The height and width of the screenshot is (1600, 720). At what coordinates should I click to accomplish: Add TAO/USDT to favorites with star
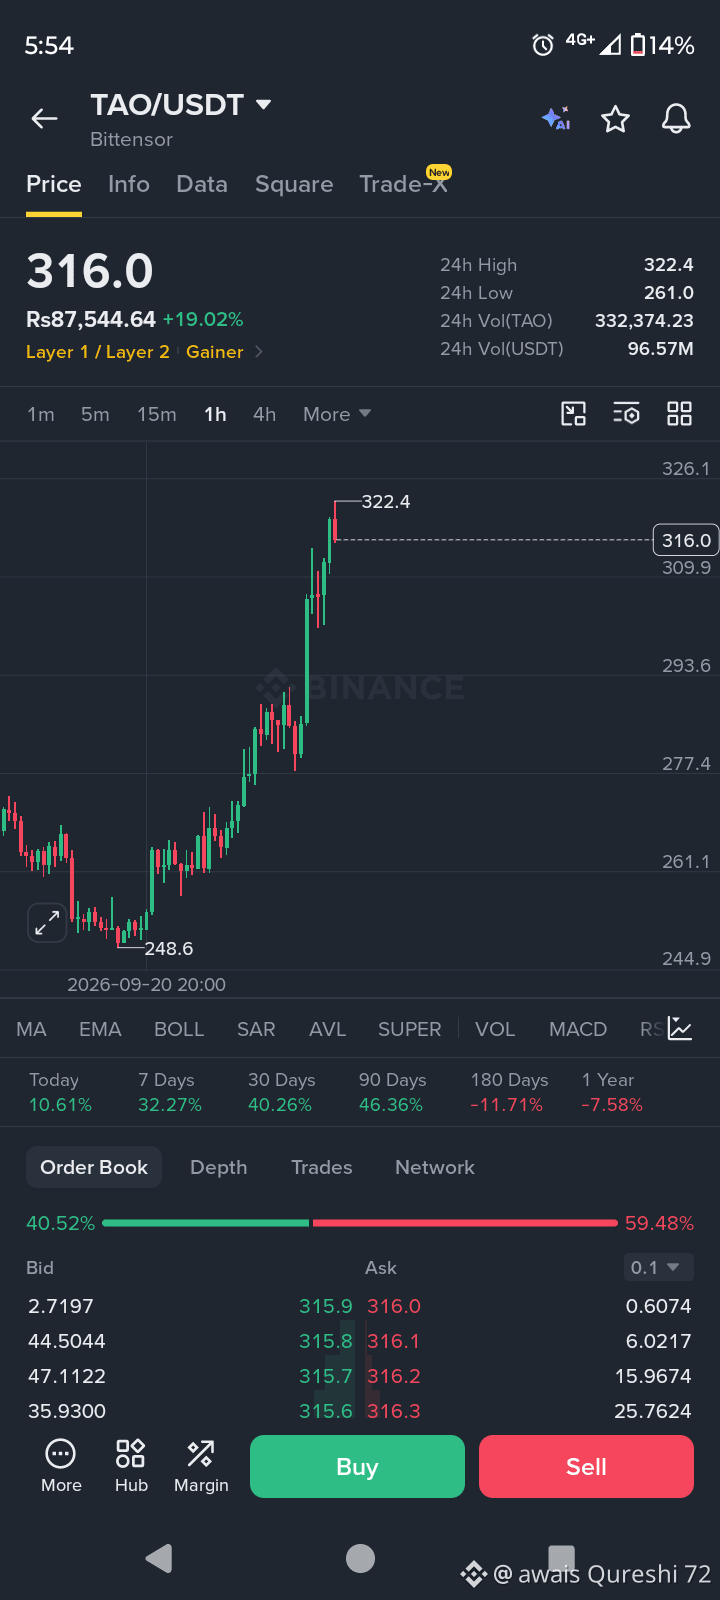615,119
